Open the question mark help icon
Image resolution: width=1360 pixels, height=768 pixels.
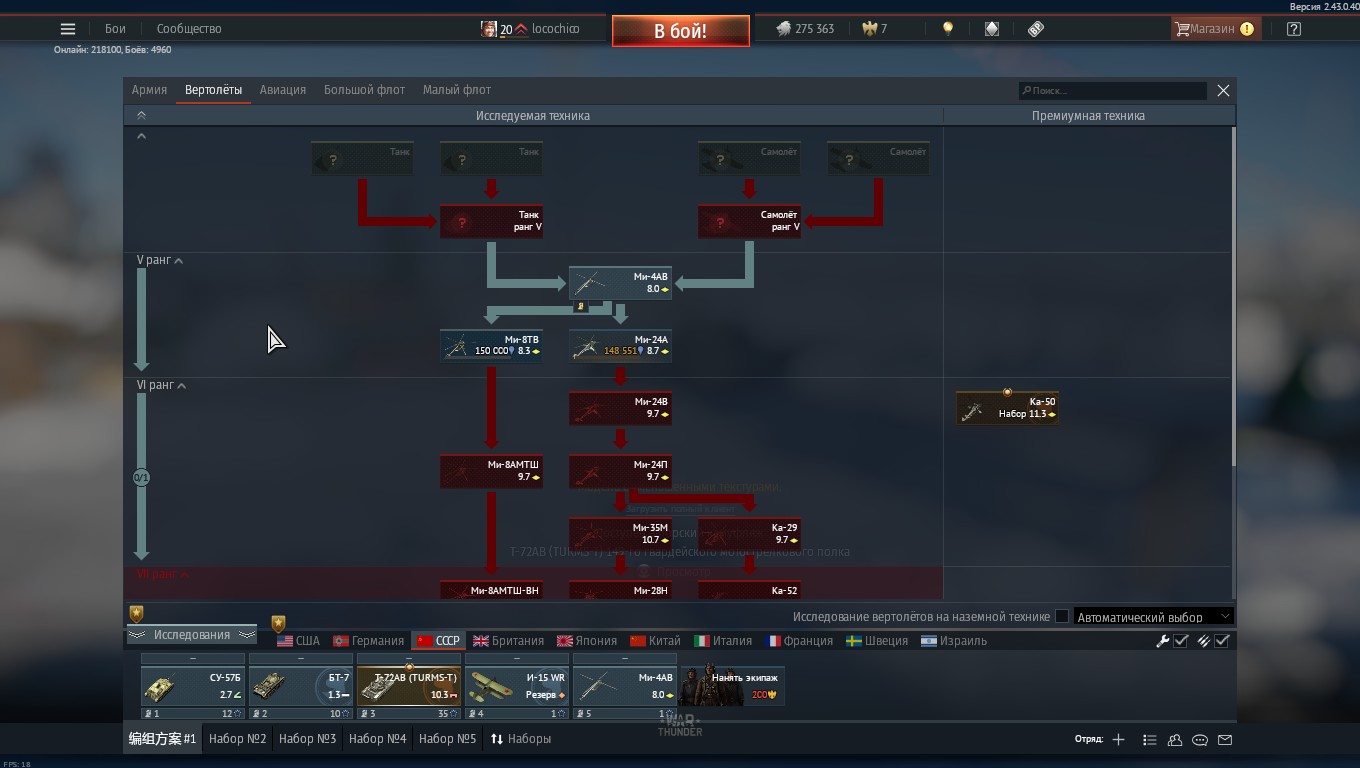pyautogui.click(x=1294, y=29)
